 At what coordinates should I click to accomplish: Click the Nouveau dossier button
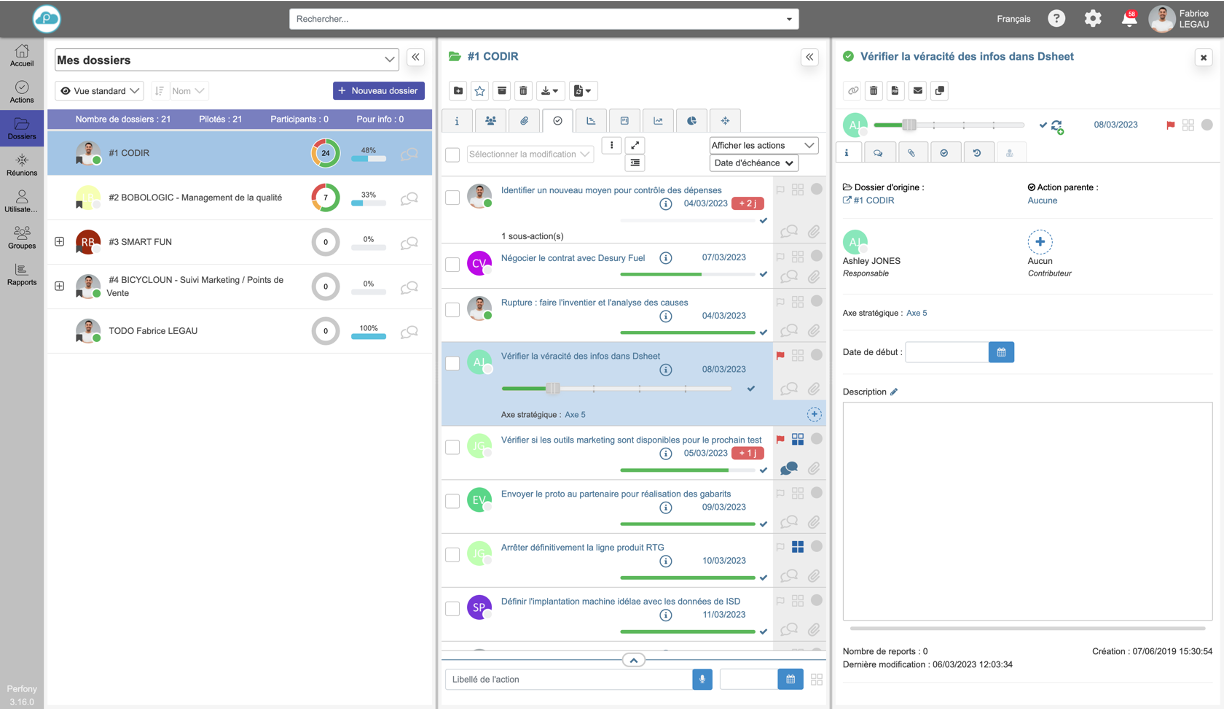tap(378, 91)
